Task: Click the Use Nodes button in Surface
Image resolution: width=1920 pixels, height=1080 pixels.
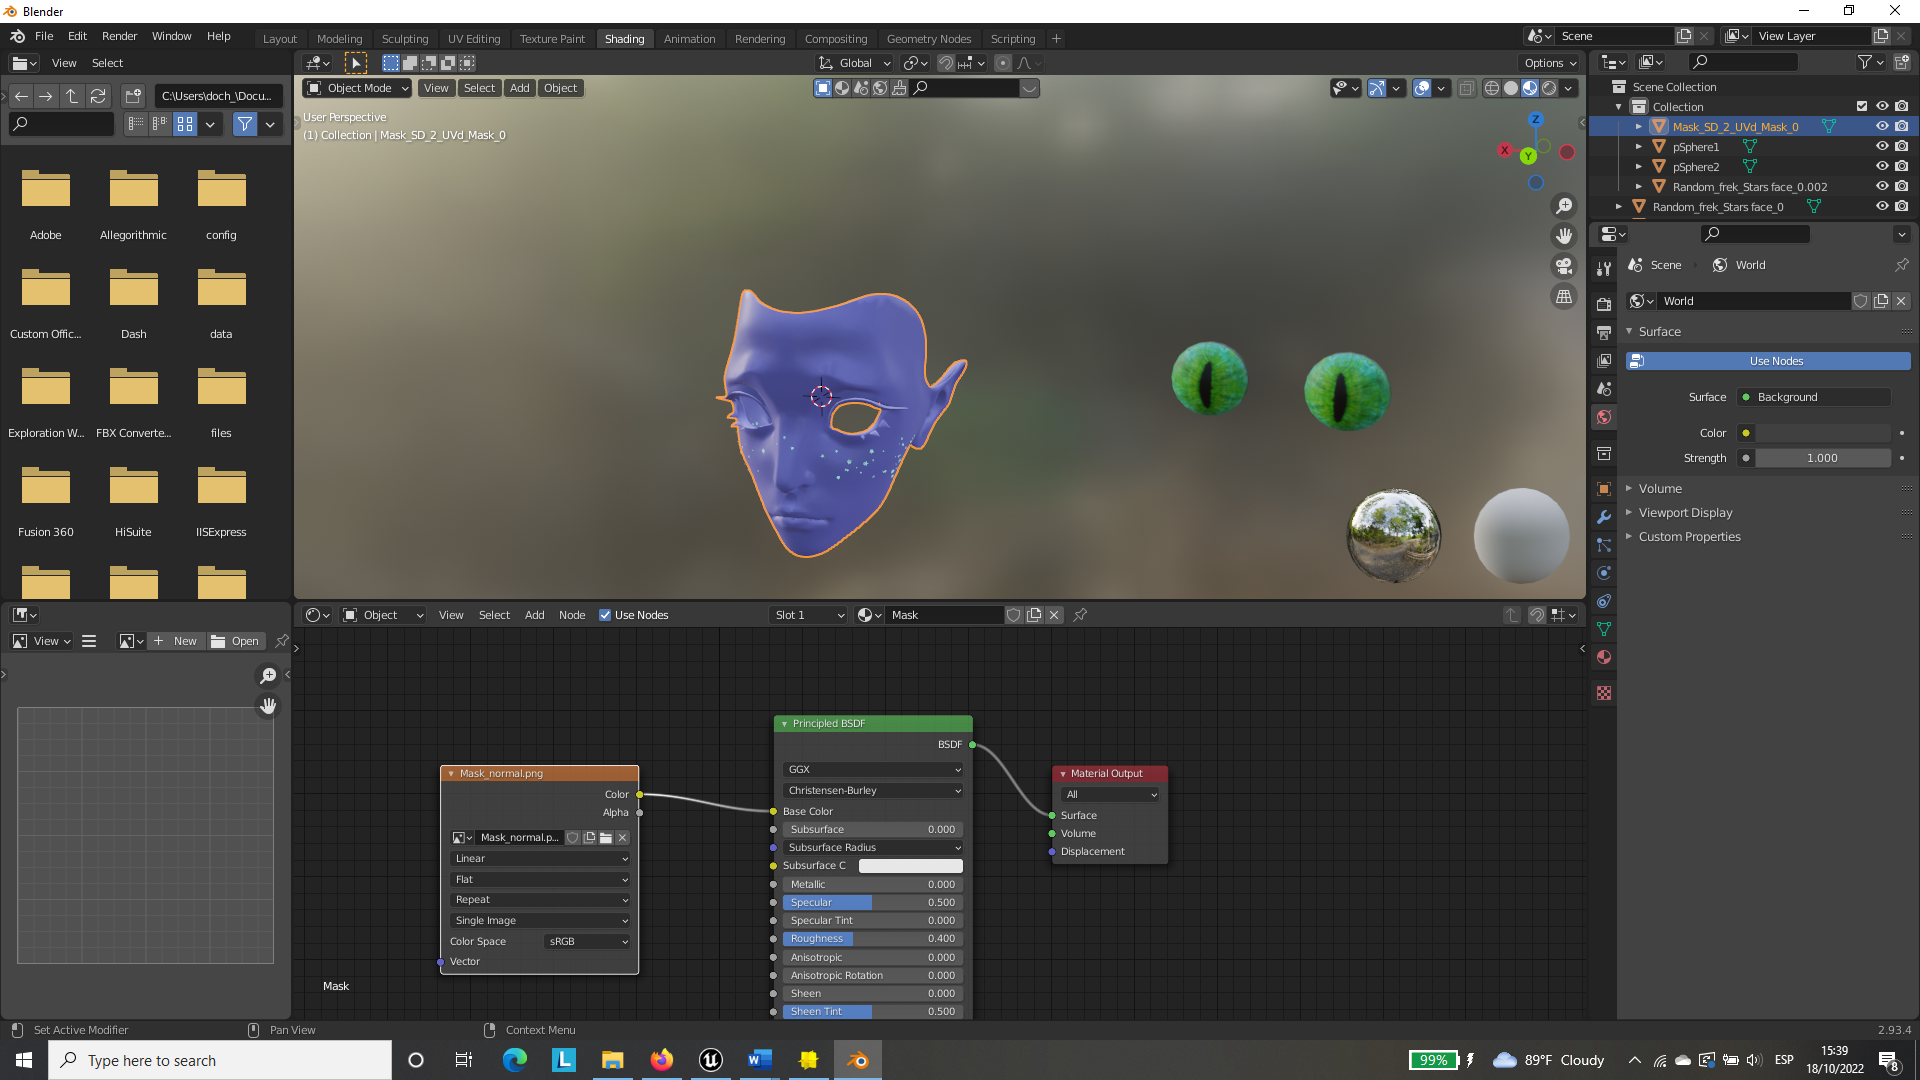Action: coord(1776,361)
